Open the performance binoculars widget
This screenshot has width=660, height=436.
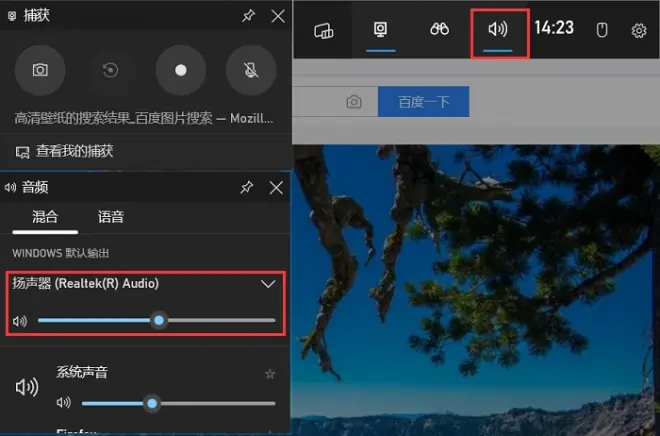click(439, 29)
